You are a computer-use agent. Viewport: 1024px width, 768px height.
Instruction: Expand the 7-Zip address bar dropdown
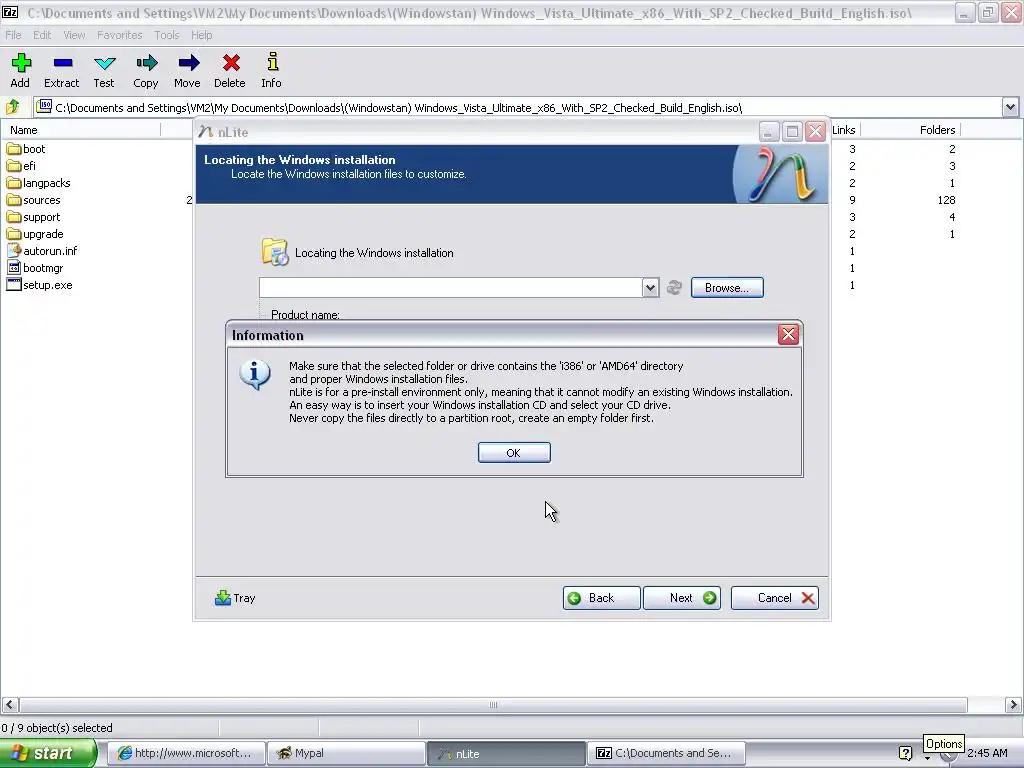(1010, 107)
